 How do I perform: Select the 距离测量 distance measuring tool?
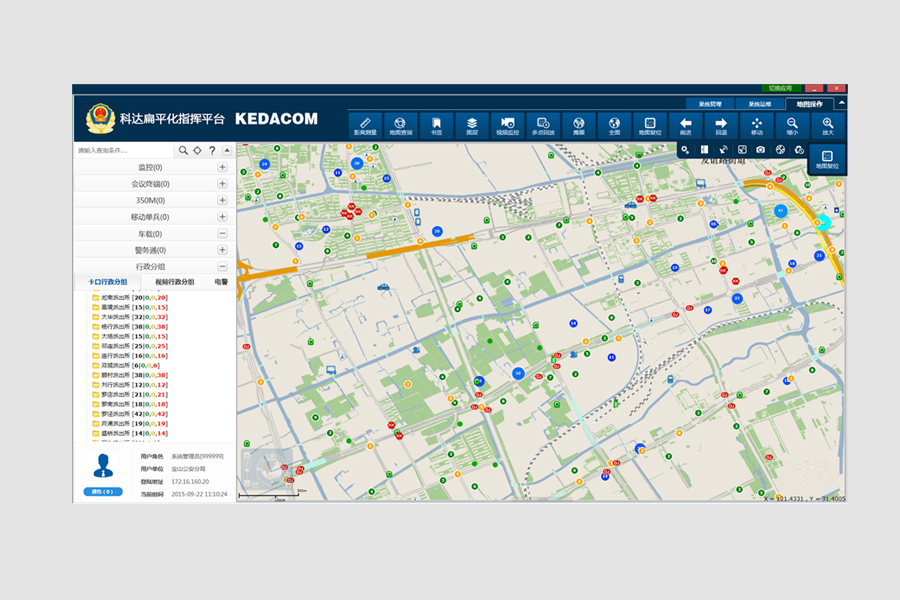coord(365,126)
